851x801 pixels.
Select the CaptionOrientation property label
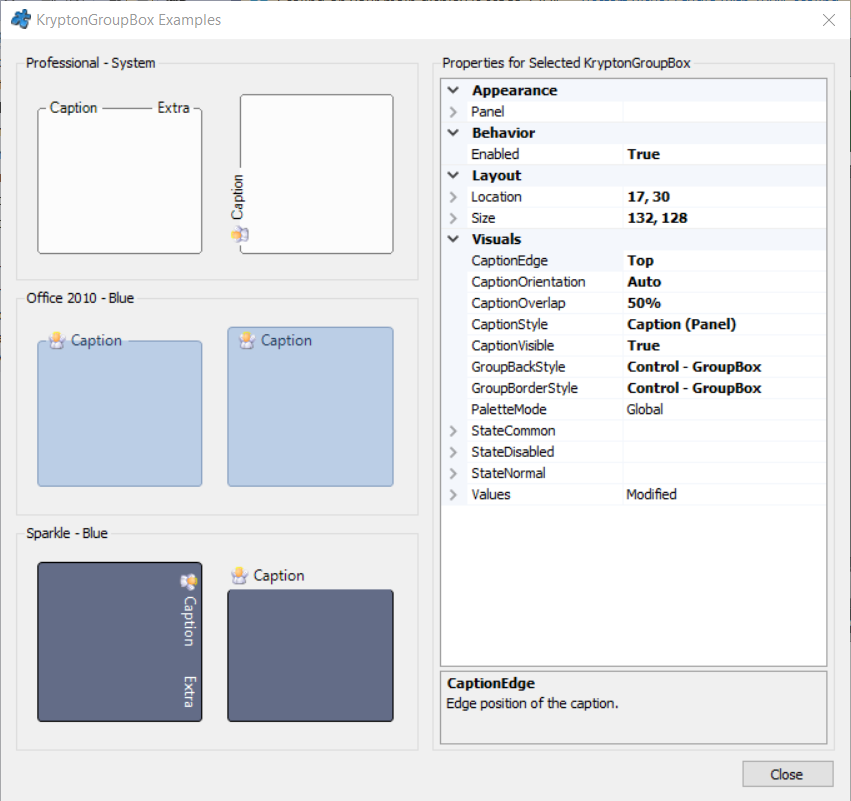(528, 282)
